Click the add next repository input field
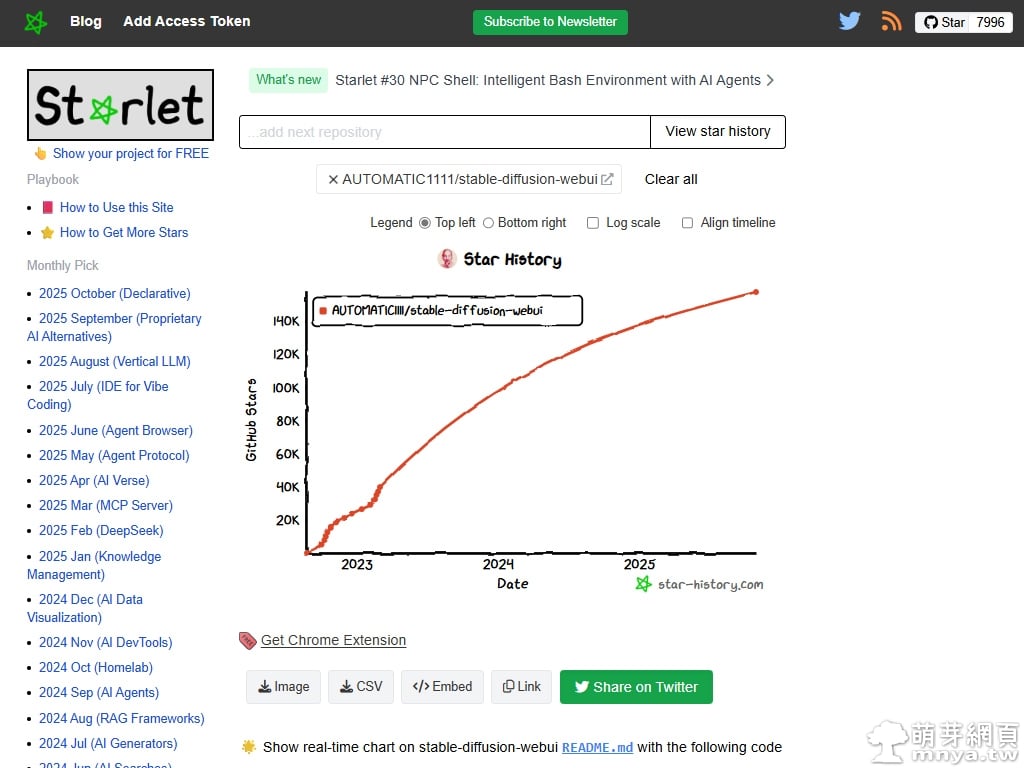The width and height of the screenshot is (1024, 768). [x=444, y=131]
